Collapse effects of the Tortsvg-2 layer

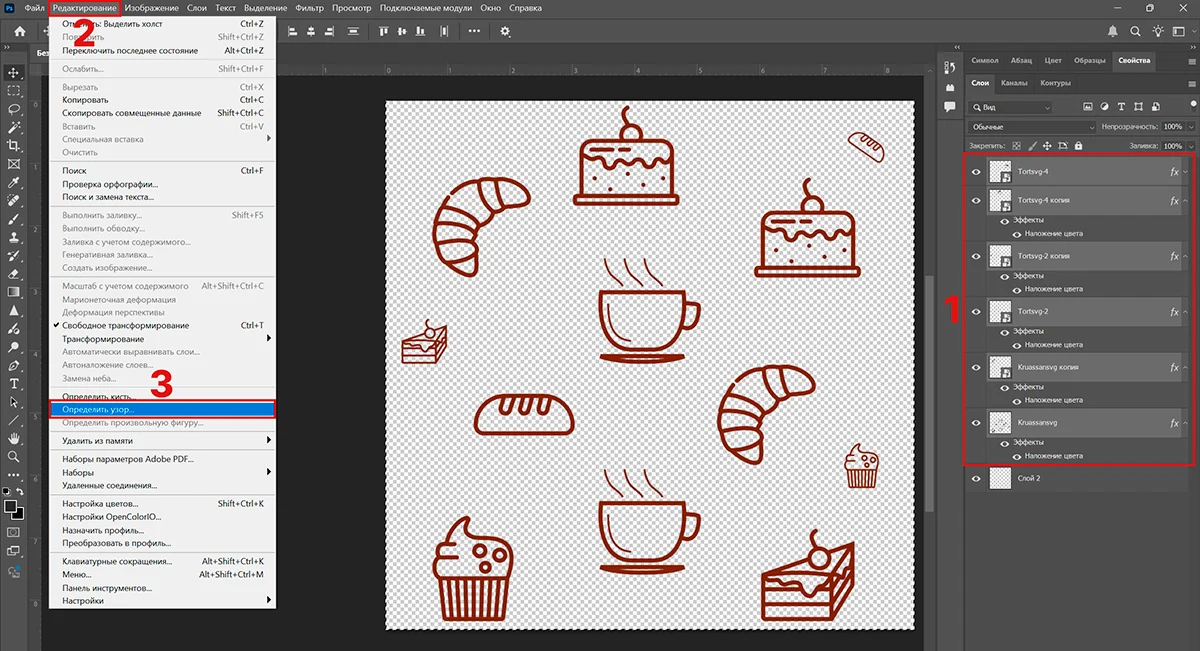(x=1187, y=312)
